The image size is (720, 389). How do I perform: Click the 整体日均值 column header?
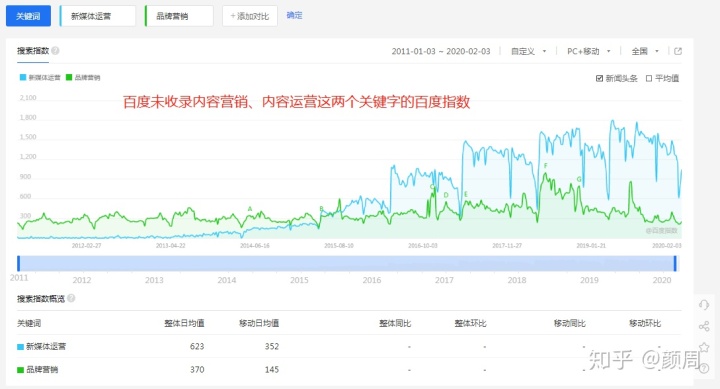click(x=184, y=323)
